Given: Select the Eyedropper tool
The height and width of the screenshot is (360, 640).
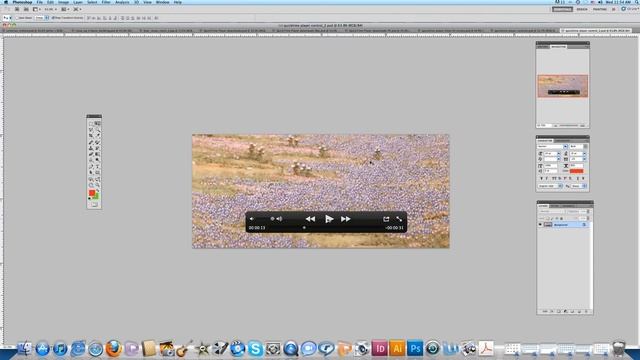Looking at the screenshot, I should pos(98,136).
